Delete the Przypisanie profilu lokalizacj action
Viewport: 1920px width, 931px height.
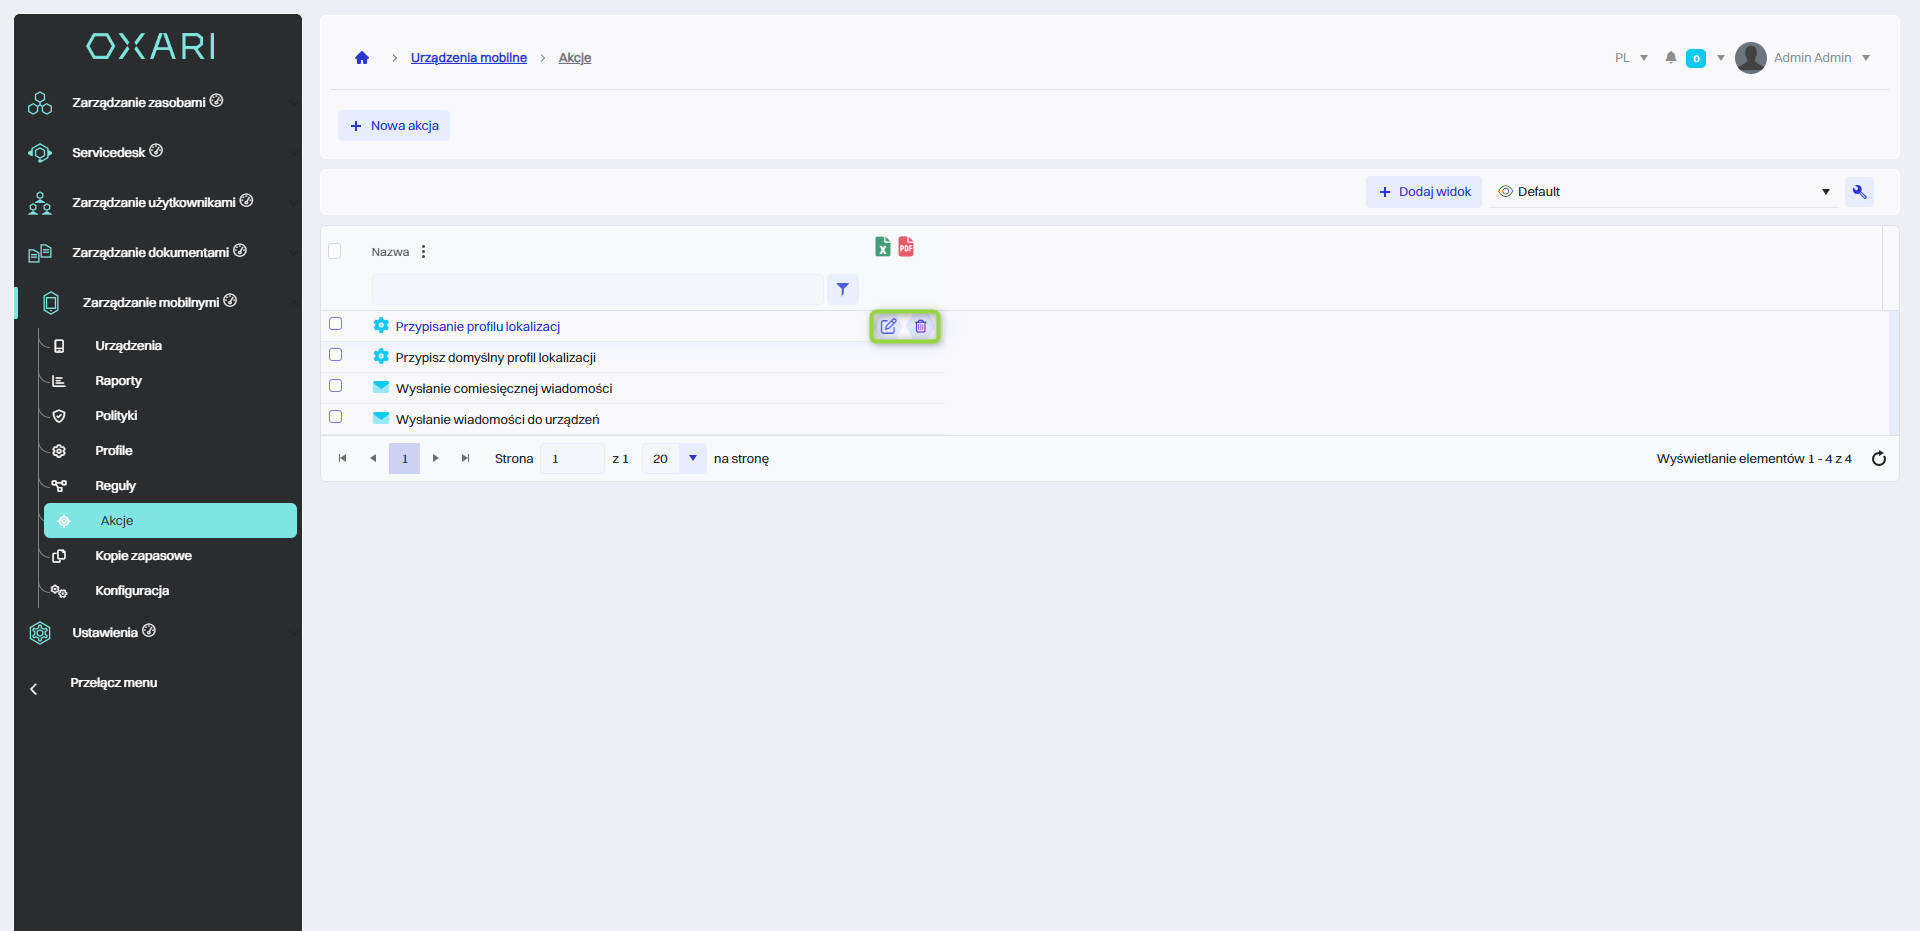[921, 326]
